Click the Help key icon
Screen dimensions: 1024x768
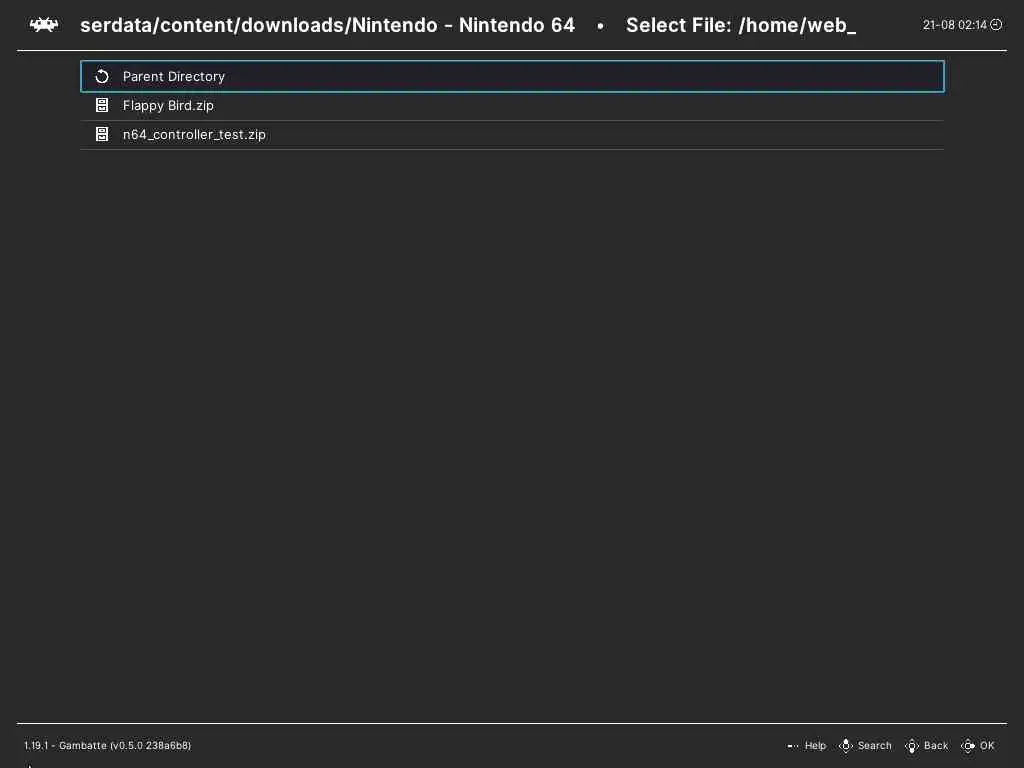click(793, 746)
